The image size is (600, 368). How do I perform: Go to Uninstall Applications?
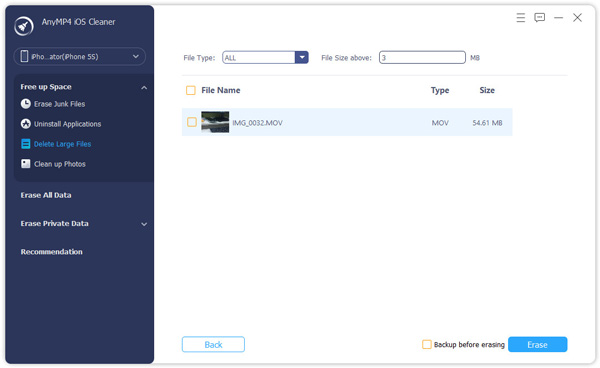pyautogui.click(x=67, y=124)
